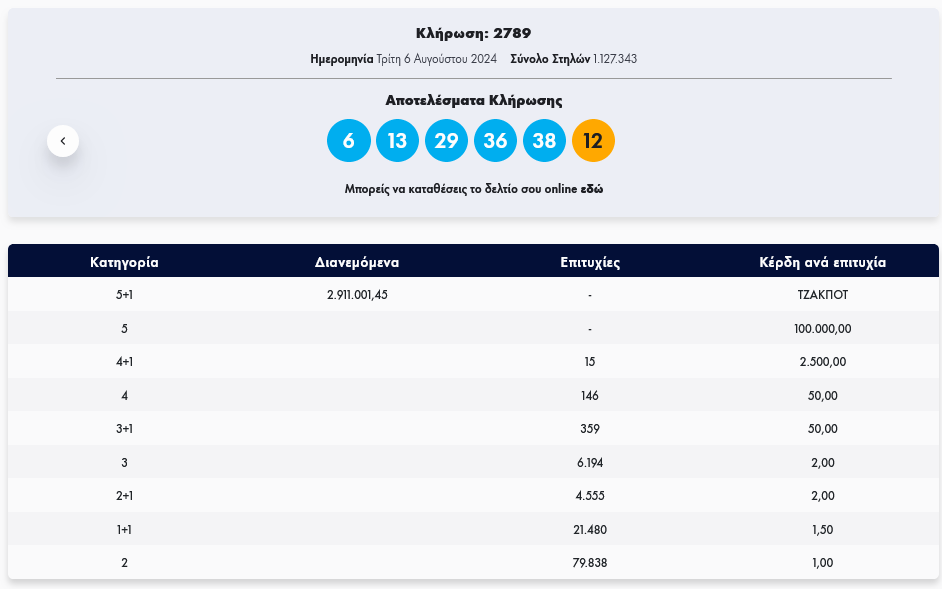Select the blue ball number 38
942x589 pixels.
[x=544, y=141]
